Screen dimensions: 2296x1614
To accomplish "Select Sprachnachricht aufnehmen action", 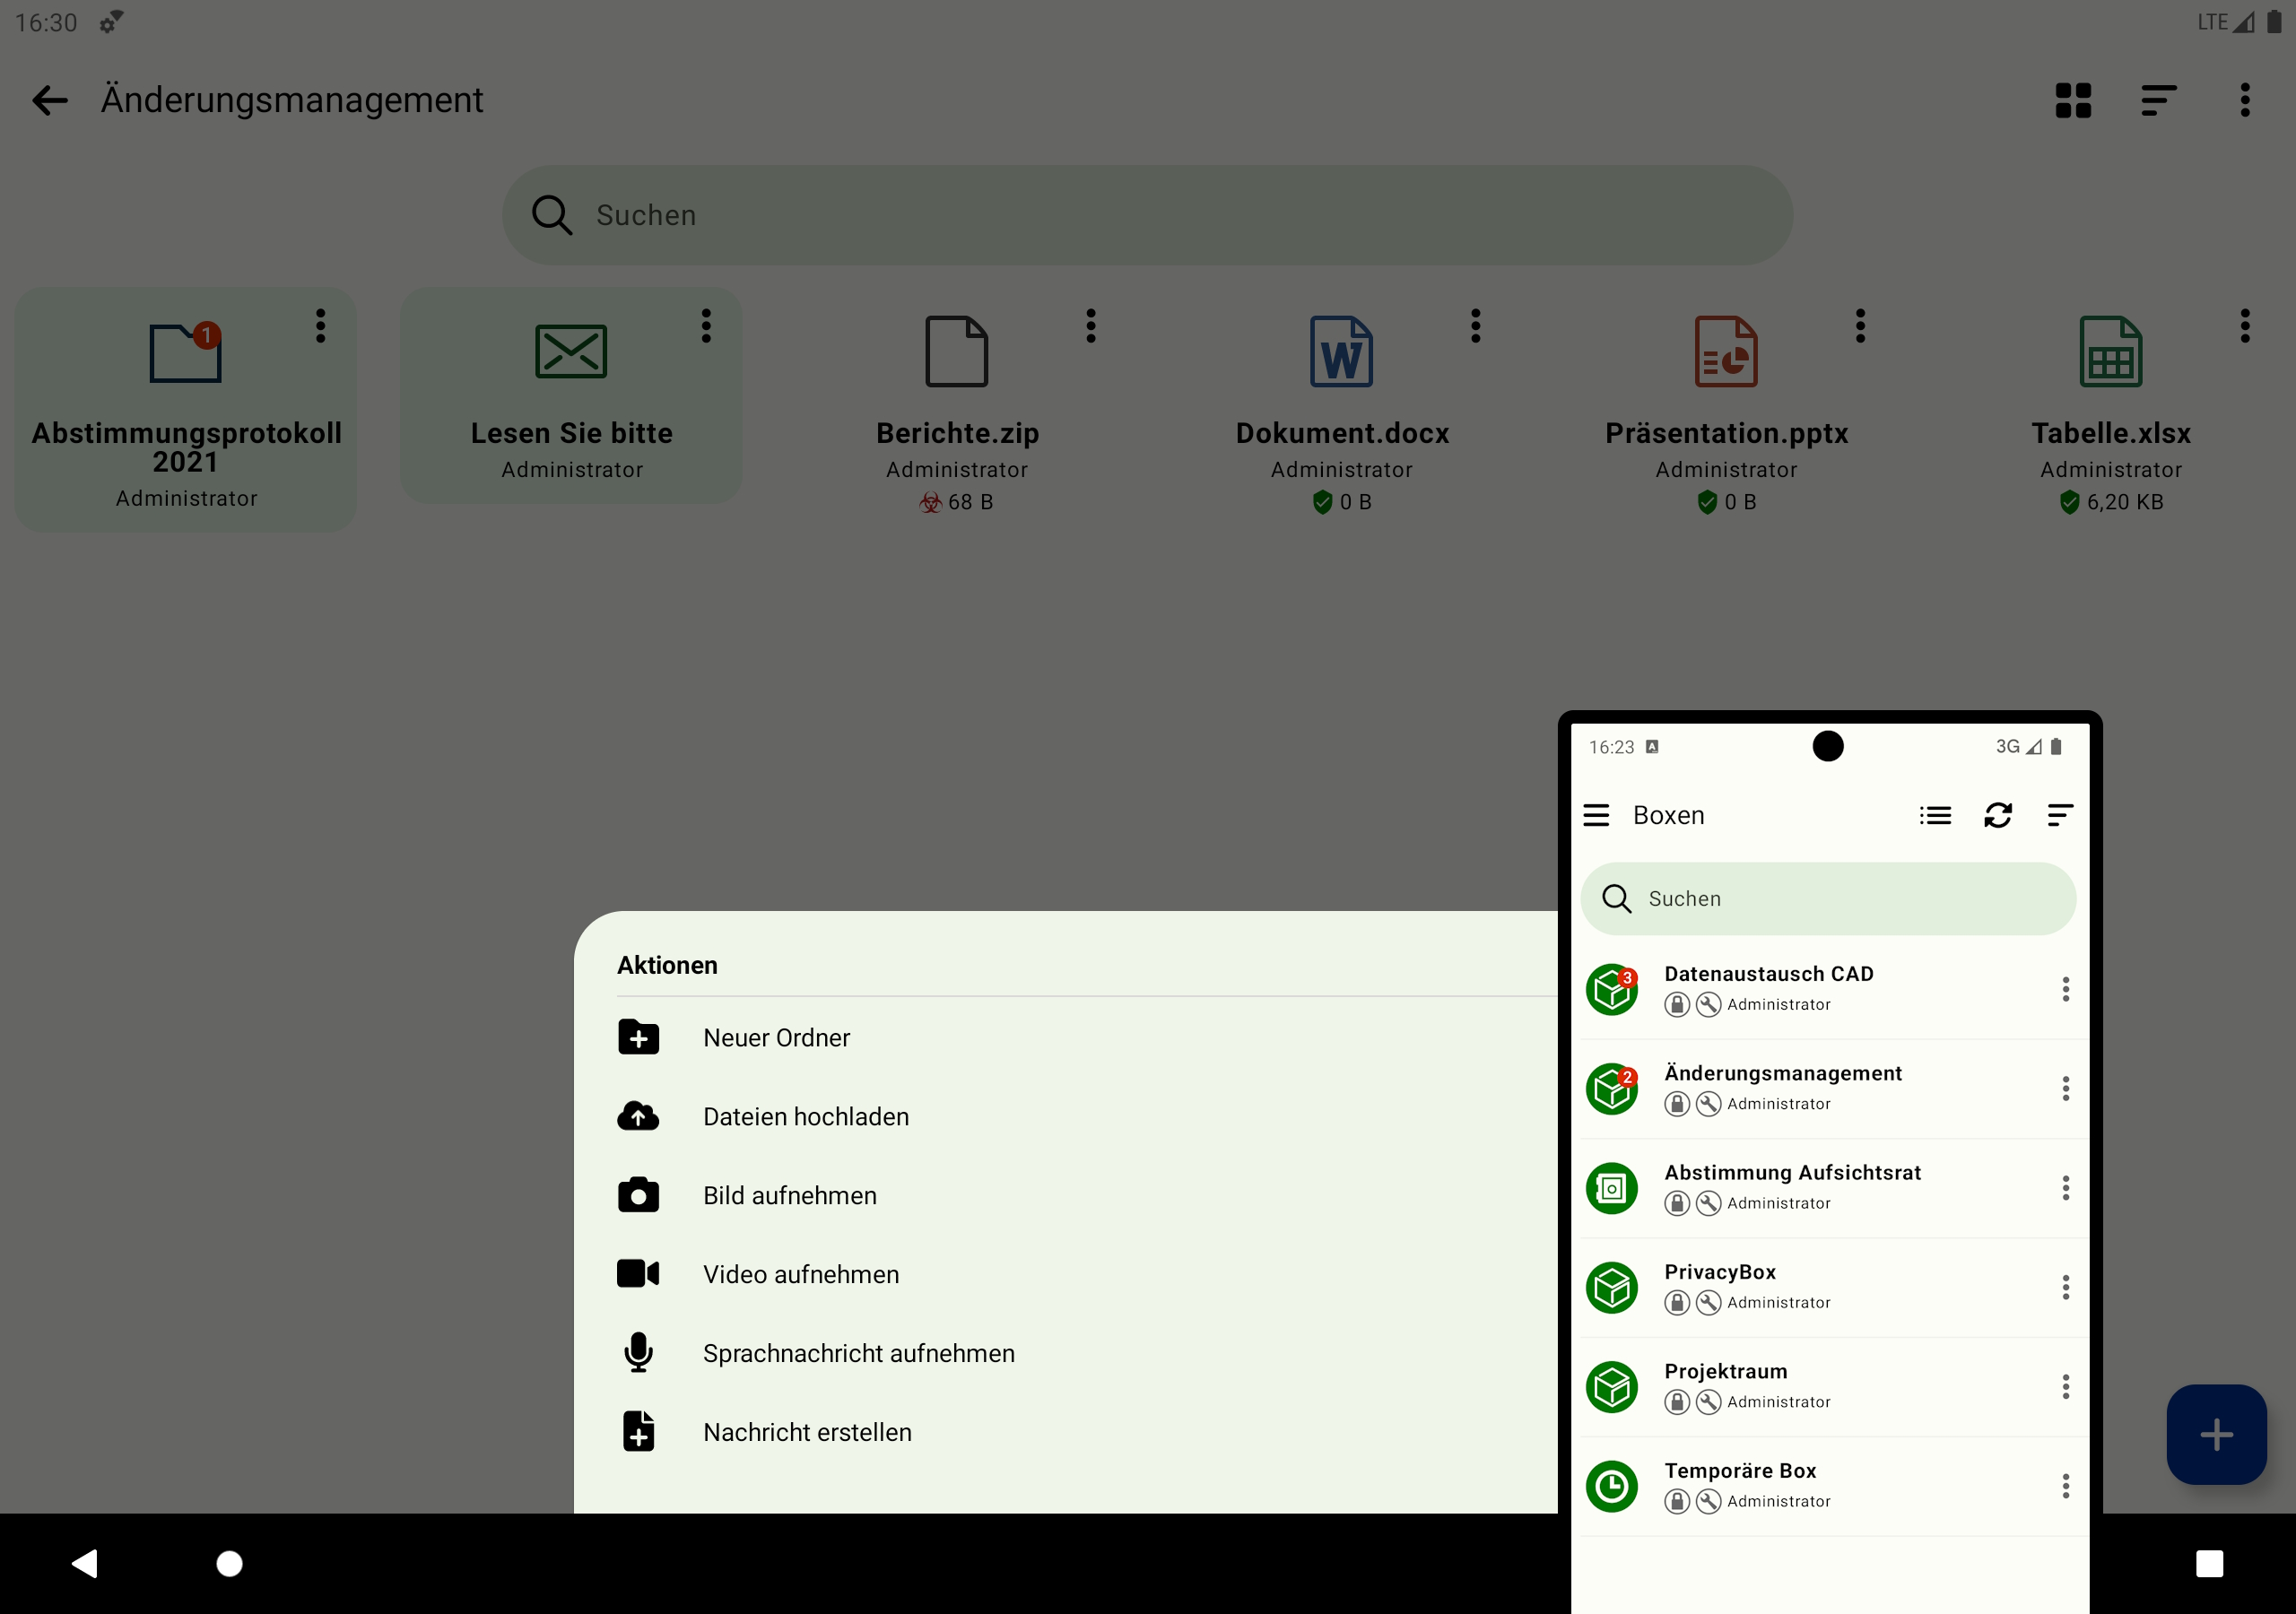I will tap(1066, 1354).
